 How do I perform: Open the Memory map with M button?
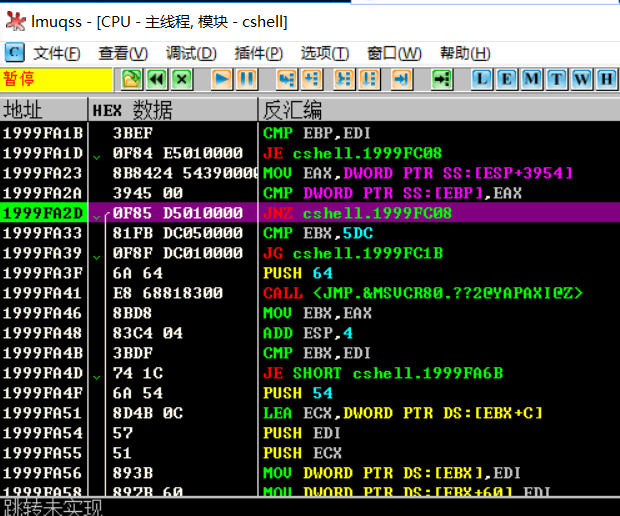(x=532, y=79)
